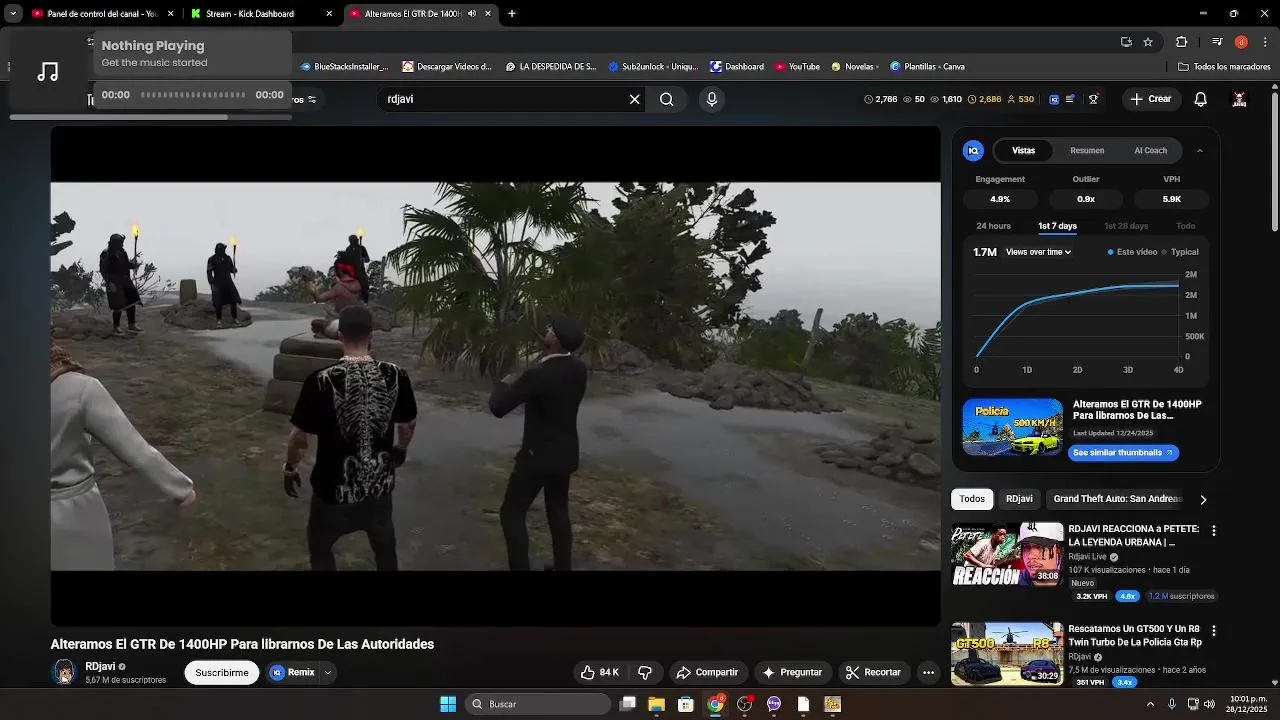
Task: Open the browser extensions puzzle icon
Action: click(x=1181, y=42)
